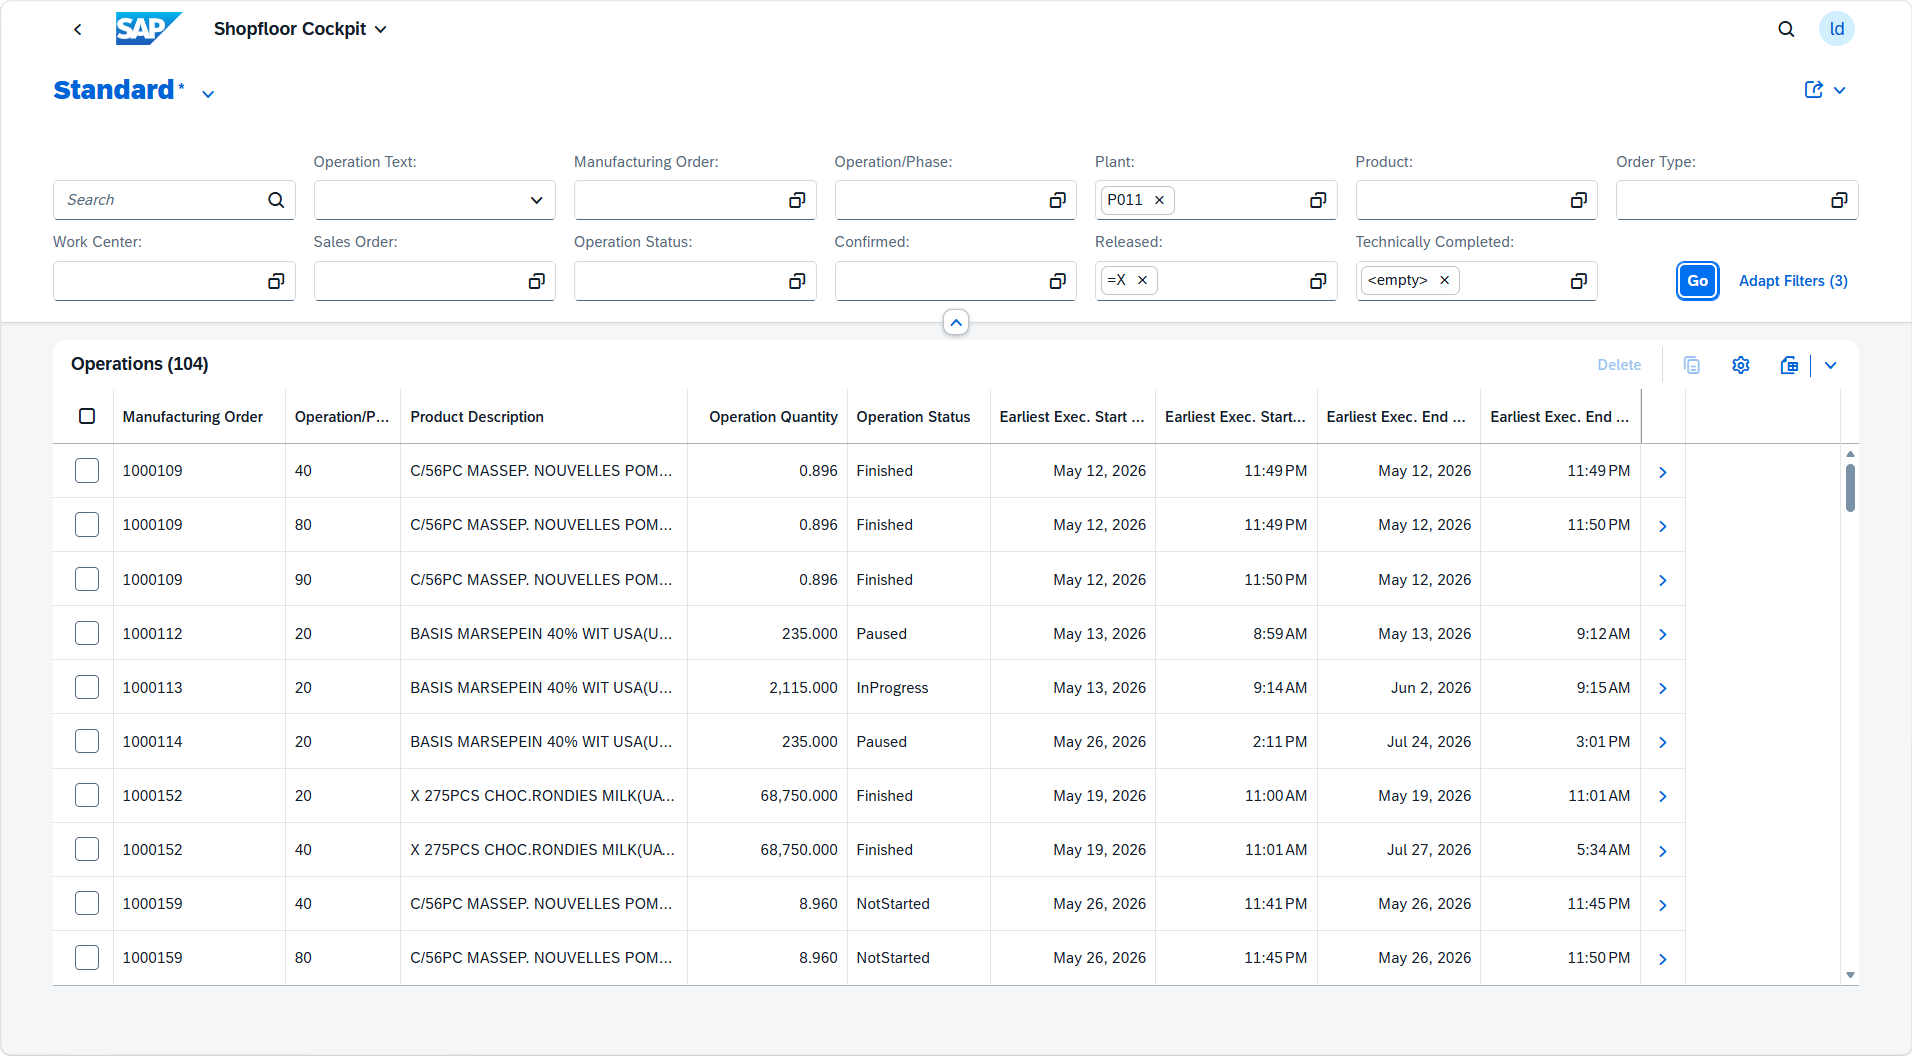Open value help for Plant filter
The height and width of the screenshot is (1056, 1912).
point(1318,200)
